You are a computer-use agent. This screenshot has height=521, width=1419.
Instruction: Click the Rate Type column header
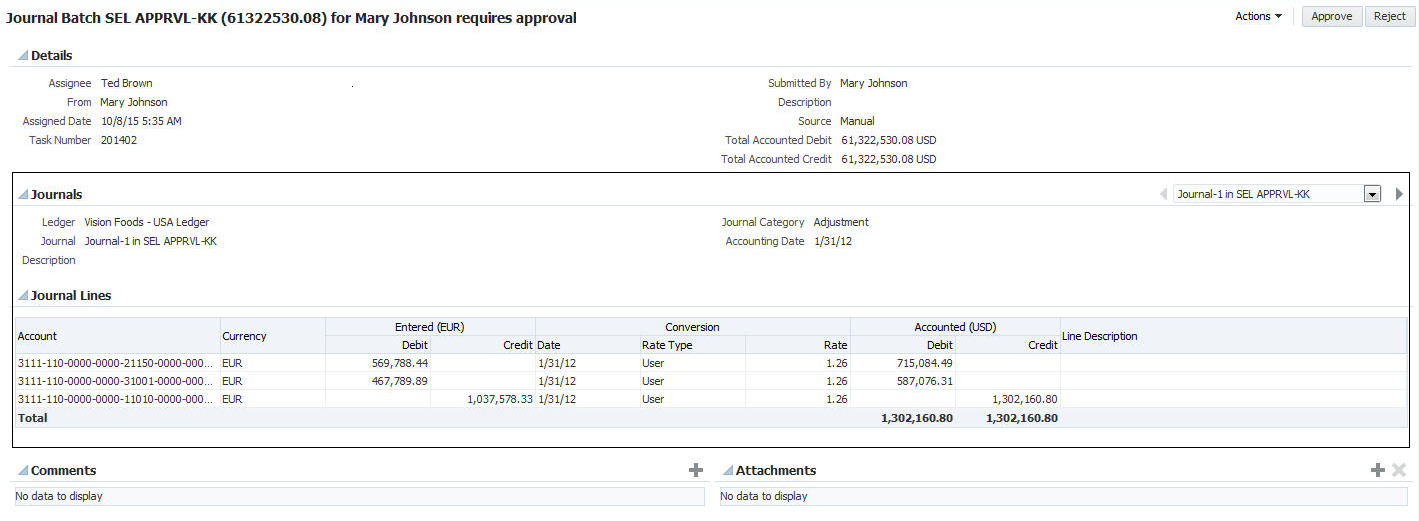tap(667, 345)
